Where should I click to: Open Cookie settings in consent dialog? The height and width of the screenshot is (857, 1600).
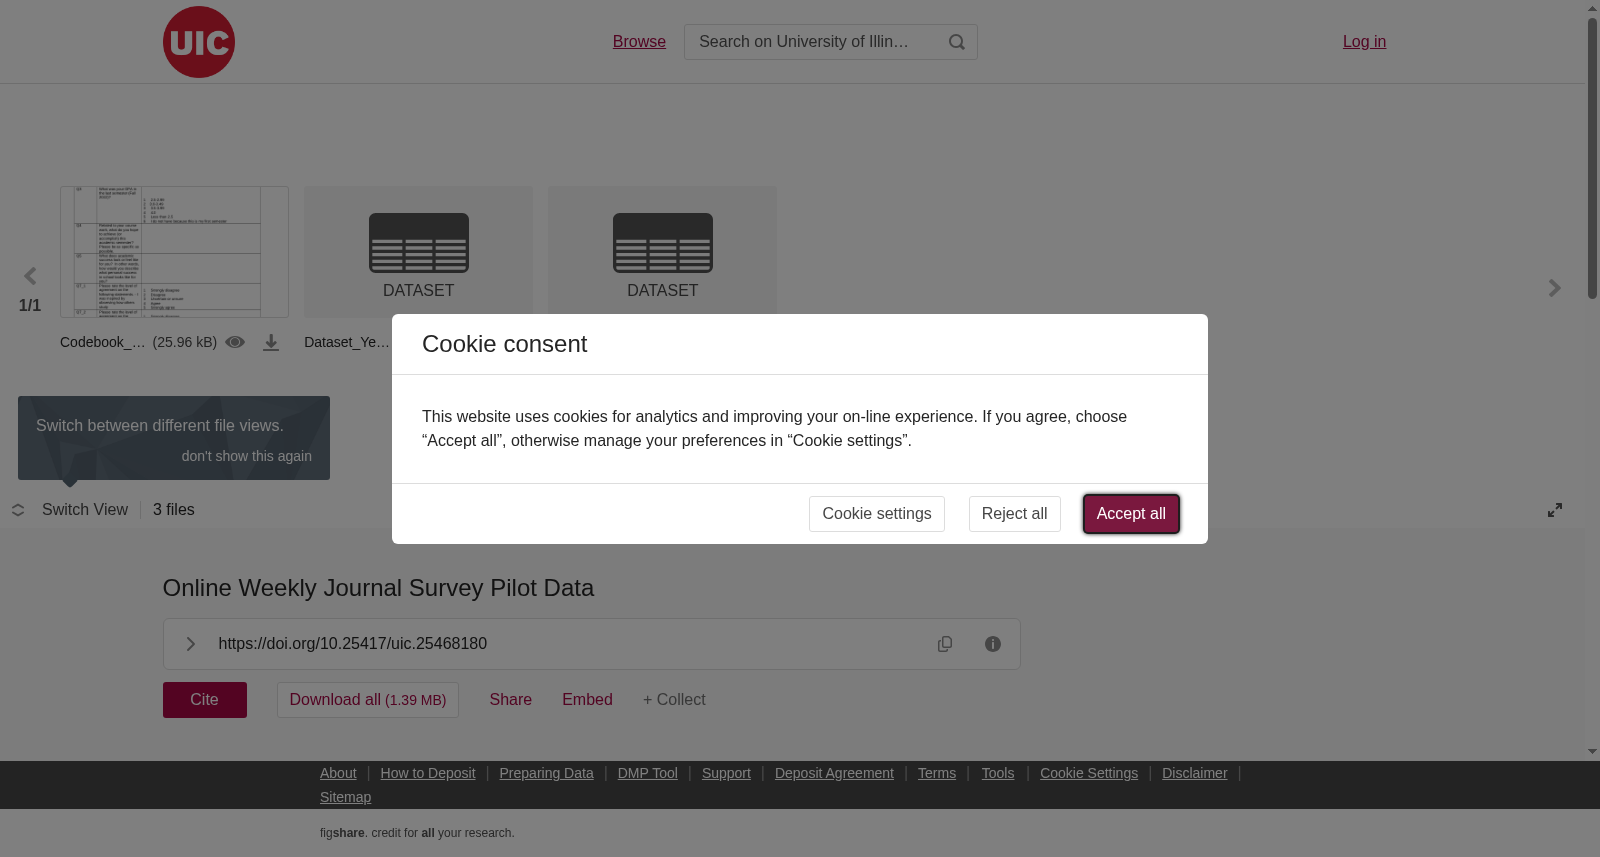(877, 514)
